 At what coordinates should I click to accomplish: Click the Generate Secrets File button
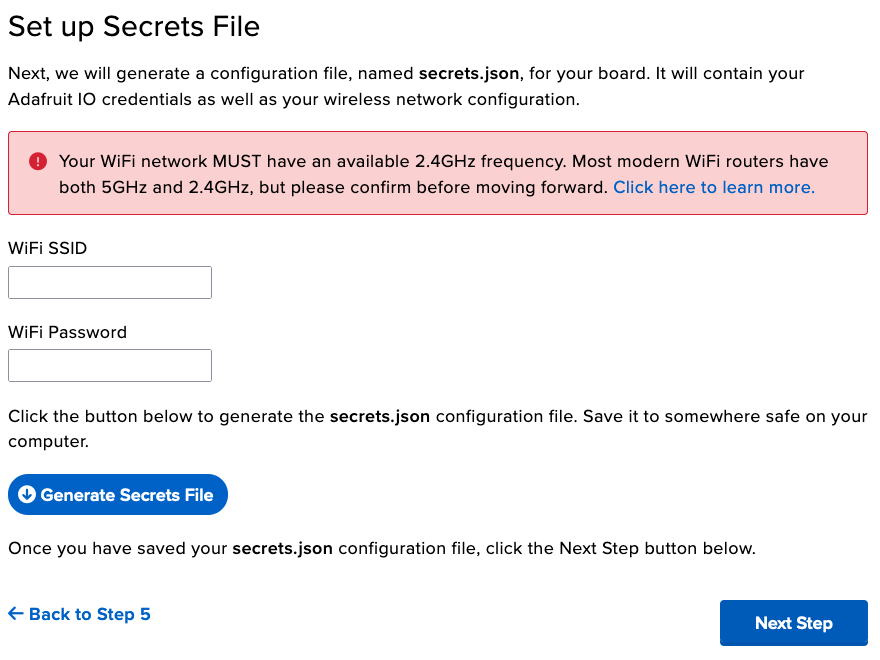[118, 494]
